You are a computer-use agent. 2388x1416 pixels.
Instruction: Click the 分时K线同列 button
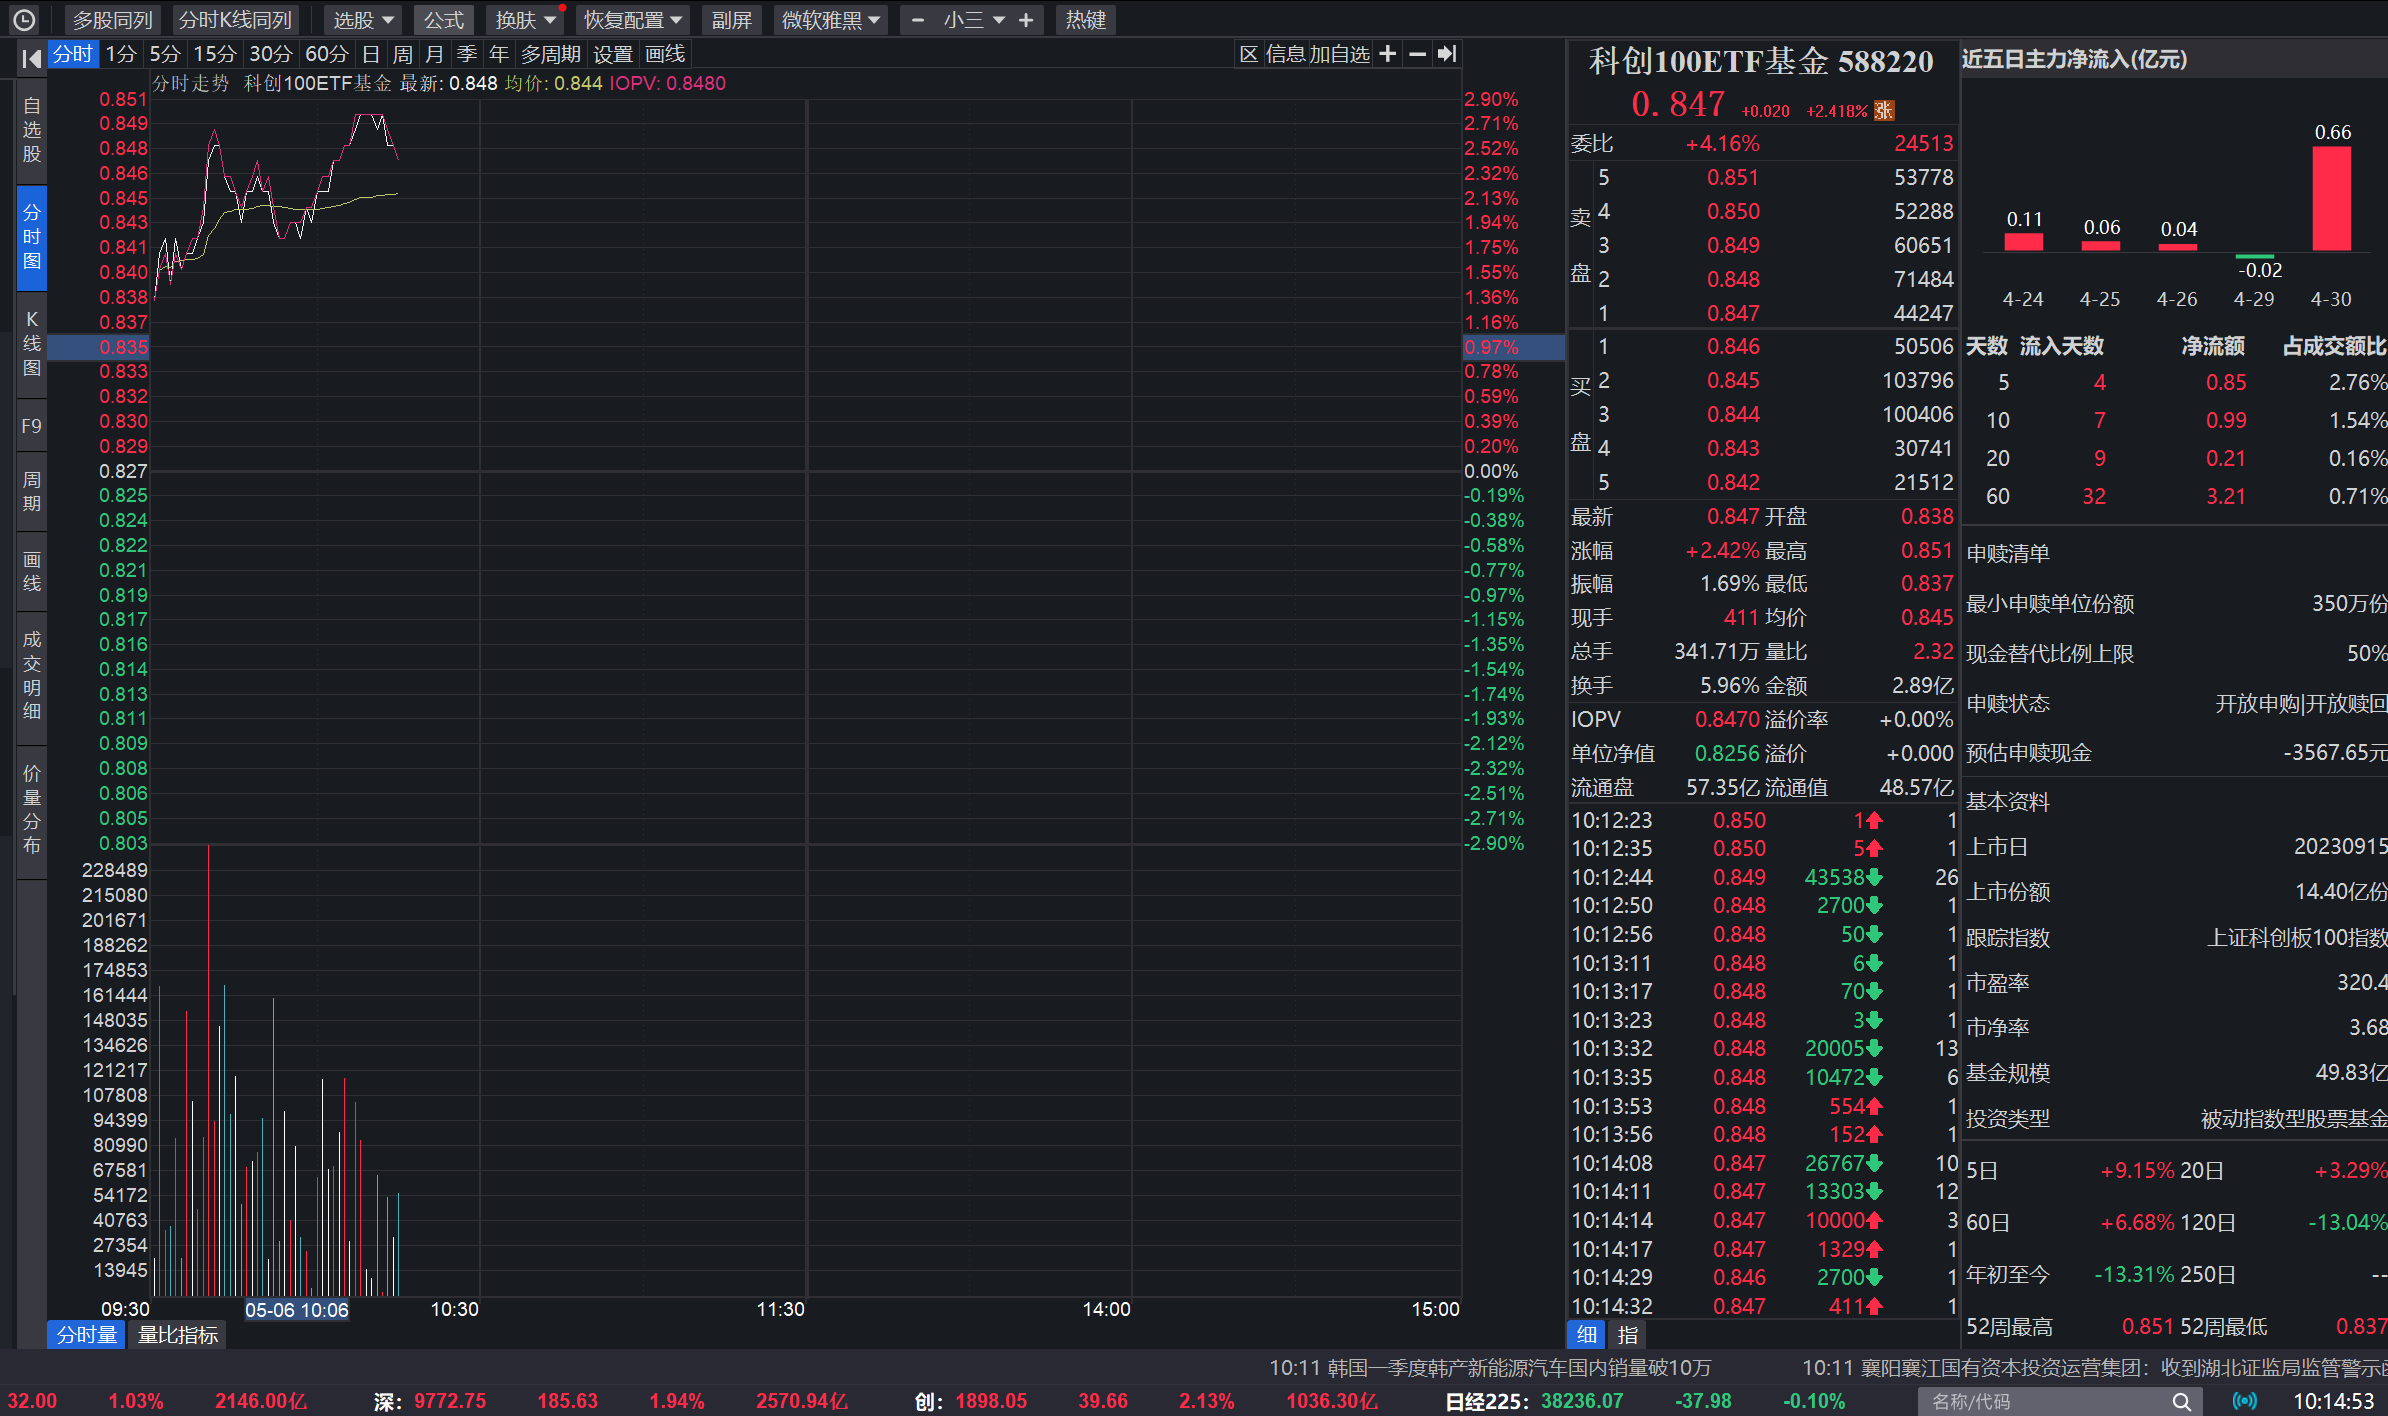[235, 20]
